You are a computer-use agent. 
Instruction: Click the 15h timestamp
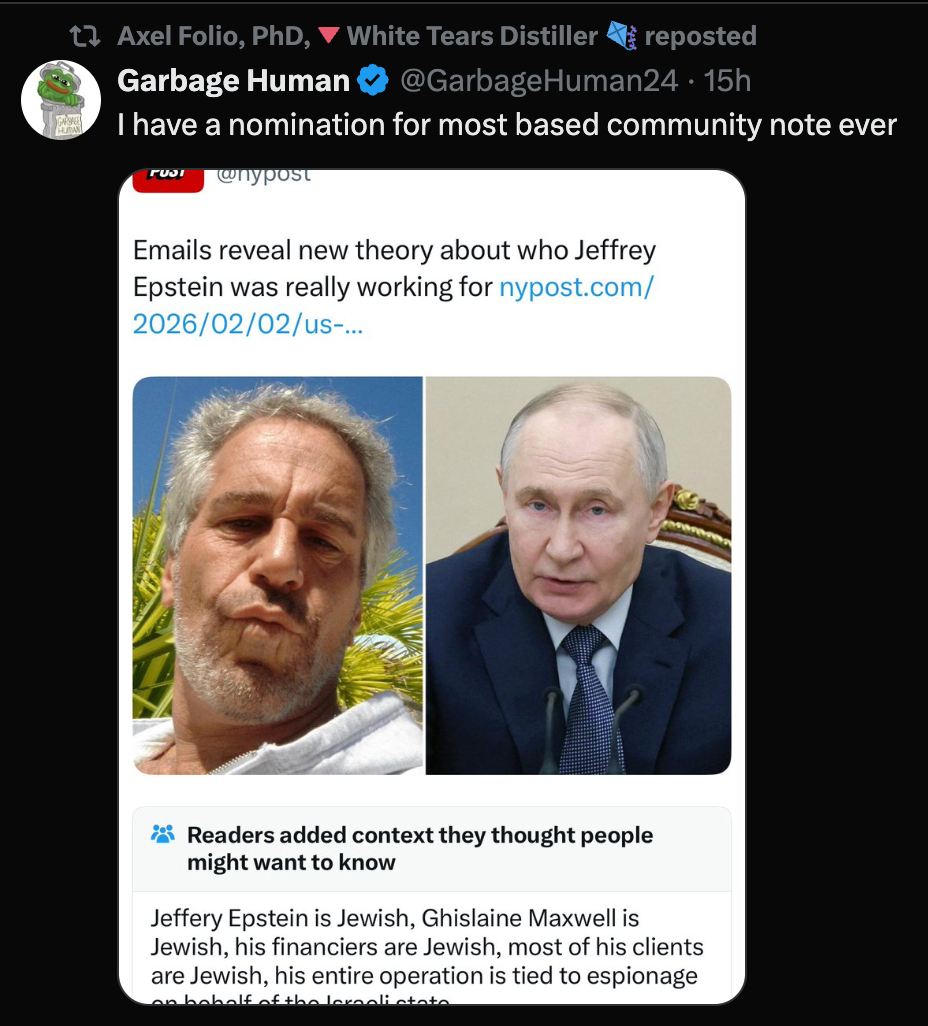coord(728,81)
